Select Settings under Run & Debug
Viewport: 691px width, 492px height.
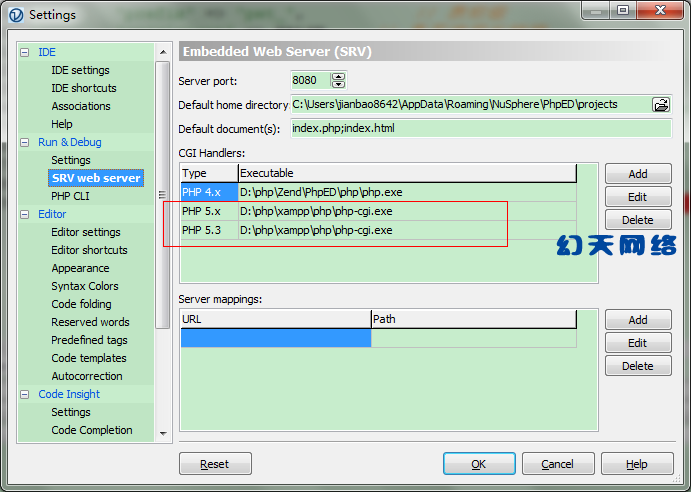click(x=71, y=160)
